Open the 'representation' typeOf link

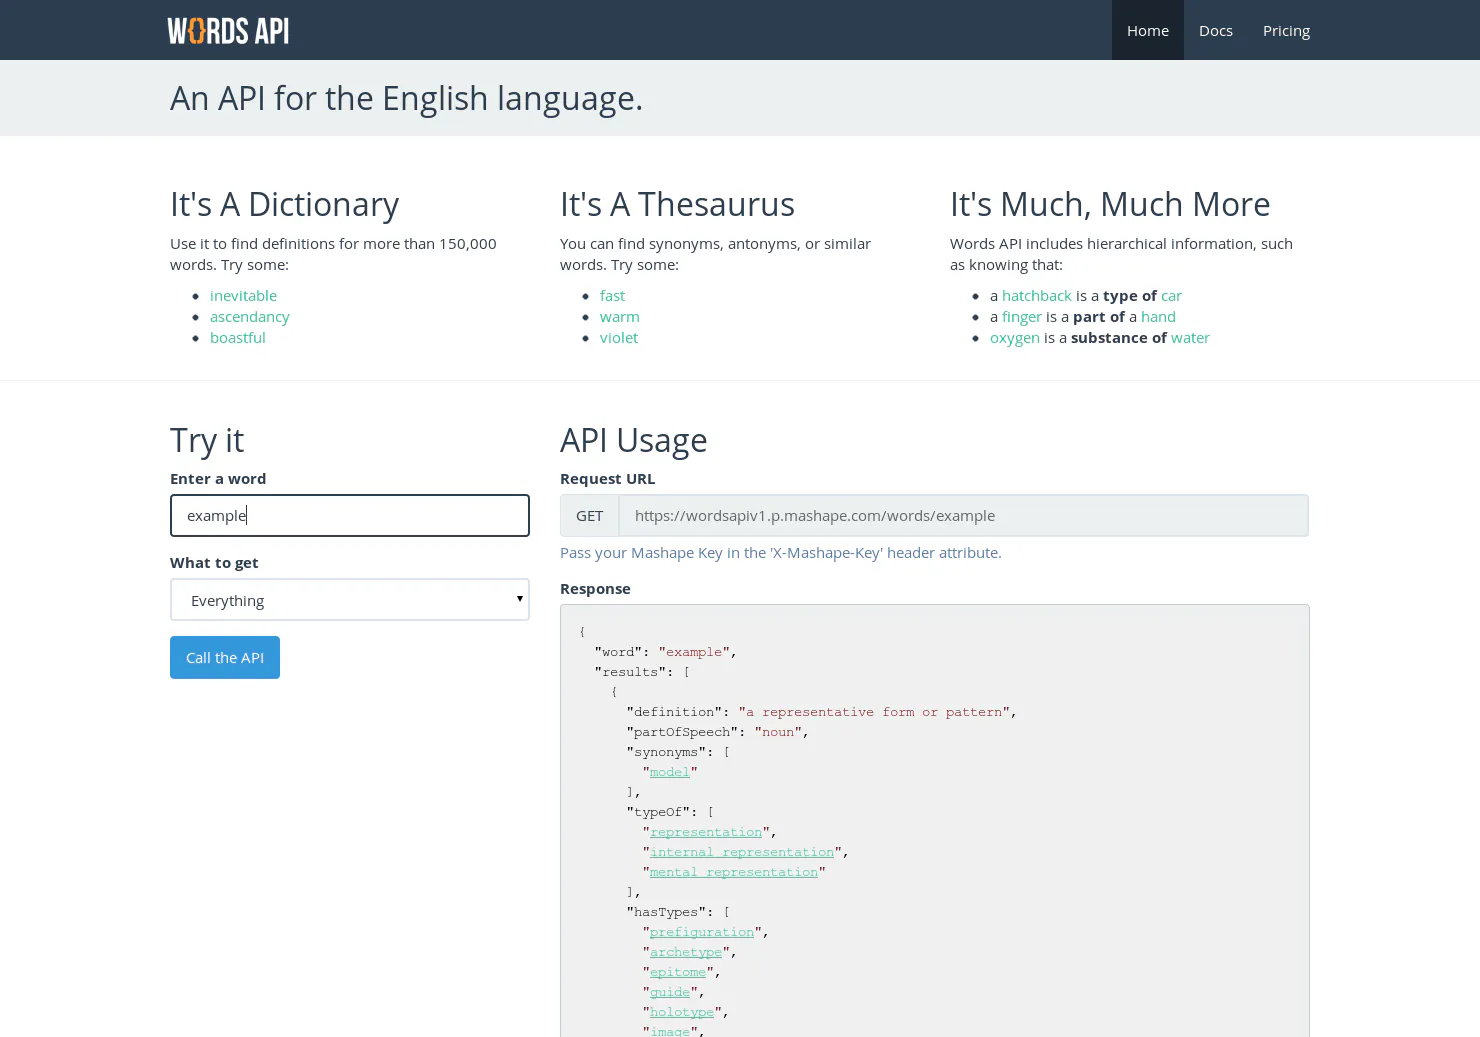coord(706,832)
